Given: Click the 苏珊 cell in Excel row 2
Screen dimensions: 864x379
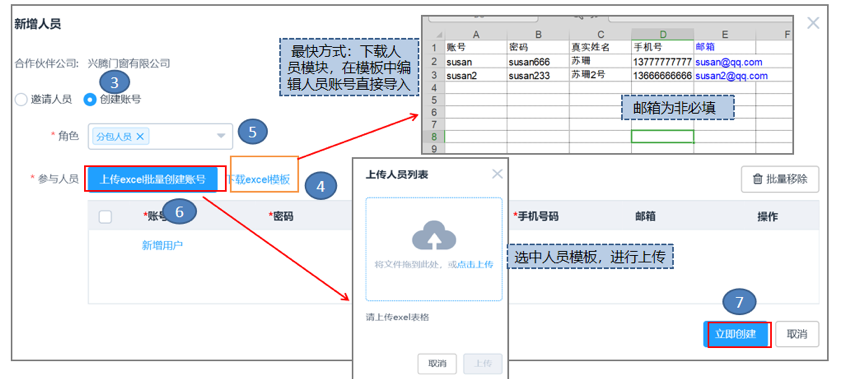Looking at the screenshot, I should click(600, 62).
